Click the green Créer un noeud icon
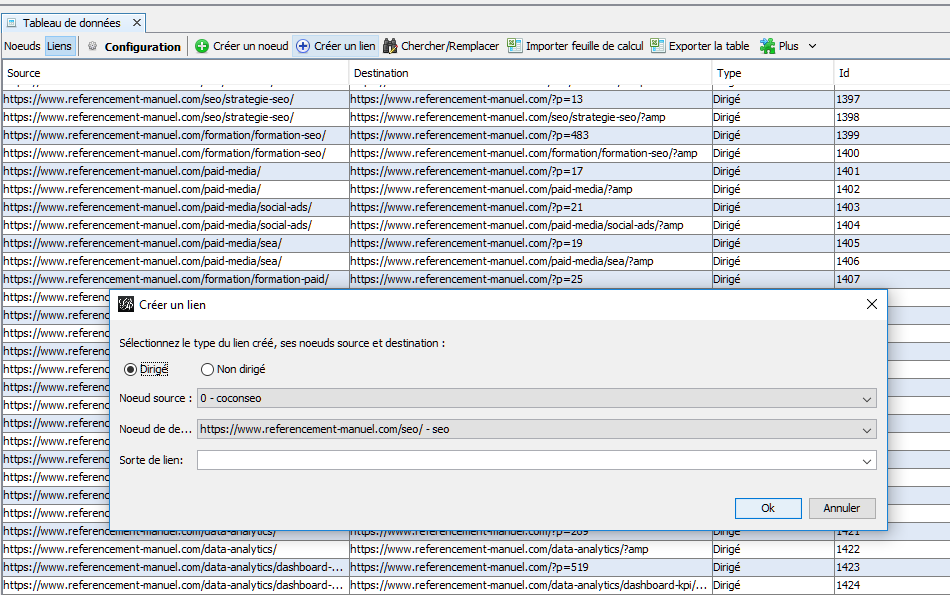The height and width of the screenshot is (595, 950). [x=202, y=46]
